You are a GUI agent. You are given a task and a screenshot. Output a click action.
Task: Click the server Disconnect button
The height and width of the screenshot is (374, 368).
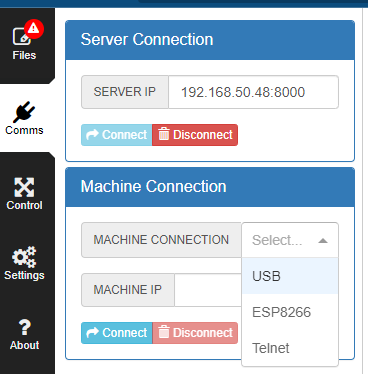tap(195, 135)
